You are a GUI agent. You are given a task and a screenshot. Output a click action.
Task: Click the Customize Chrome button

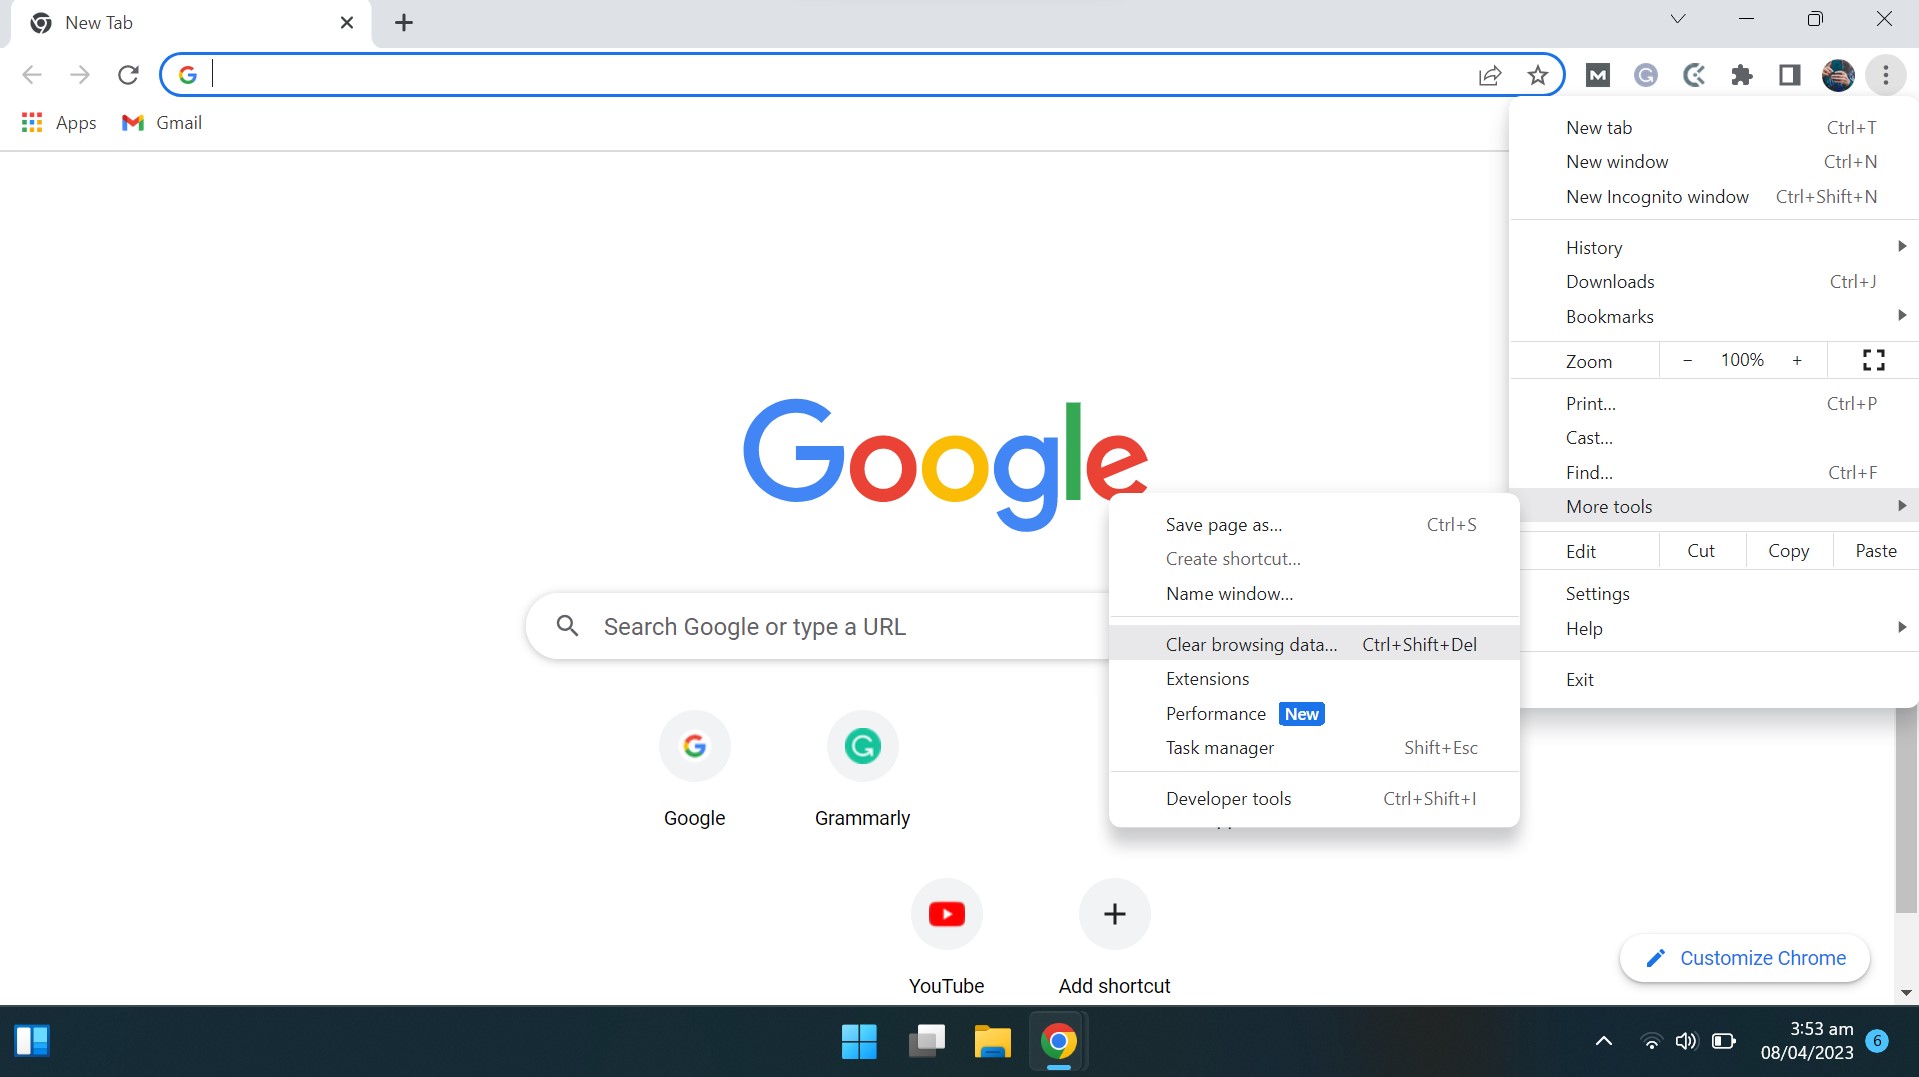coord(1745,958)
